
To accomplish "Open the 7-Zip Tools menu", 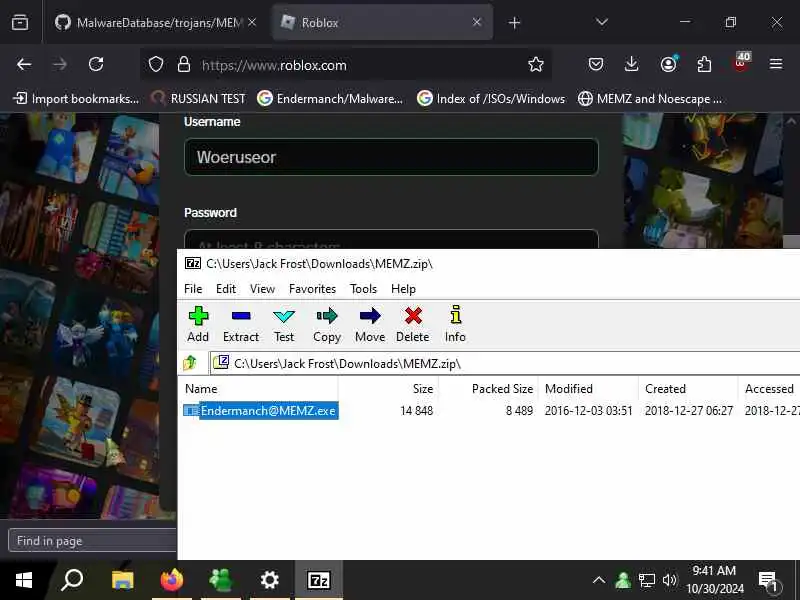I will (363, 289).
